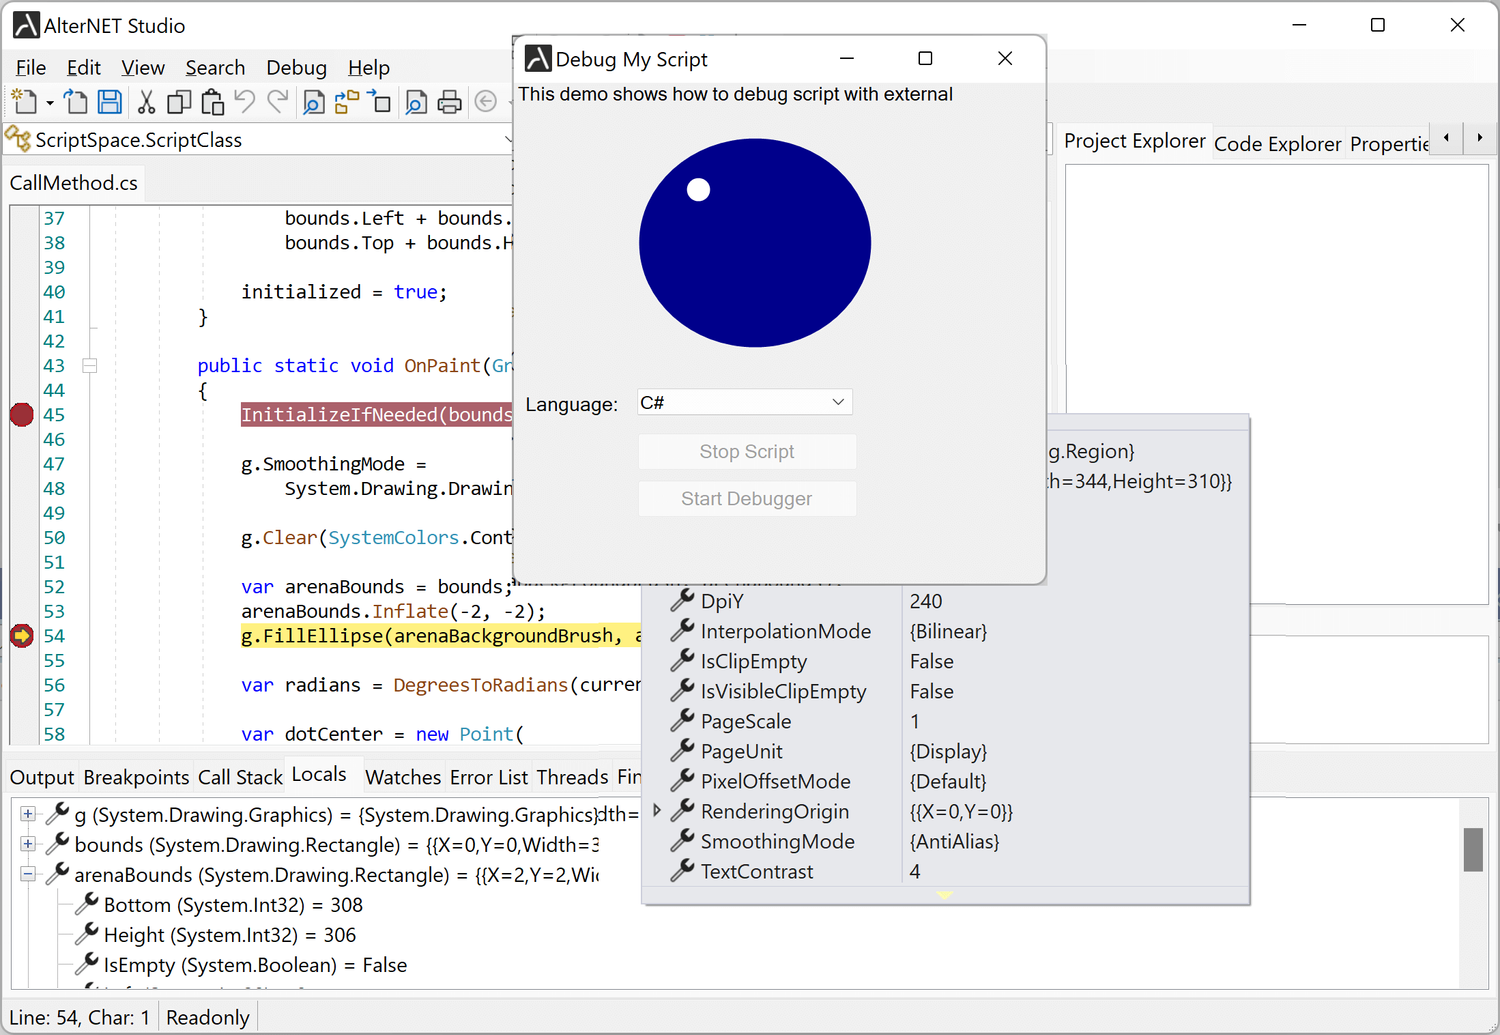Open the Debug menu
This screenshot has height=1035, width=1500.
[x=296, y=67]
